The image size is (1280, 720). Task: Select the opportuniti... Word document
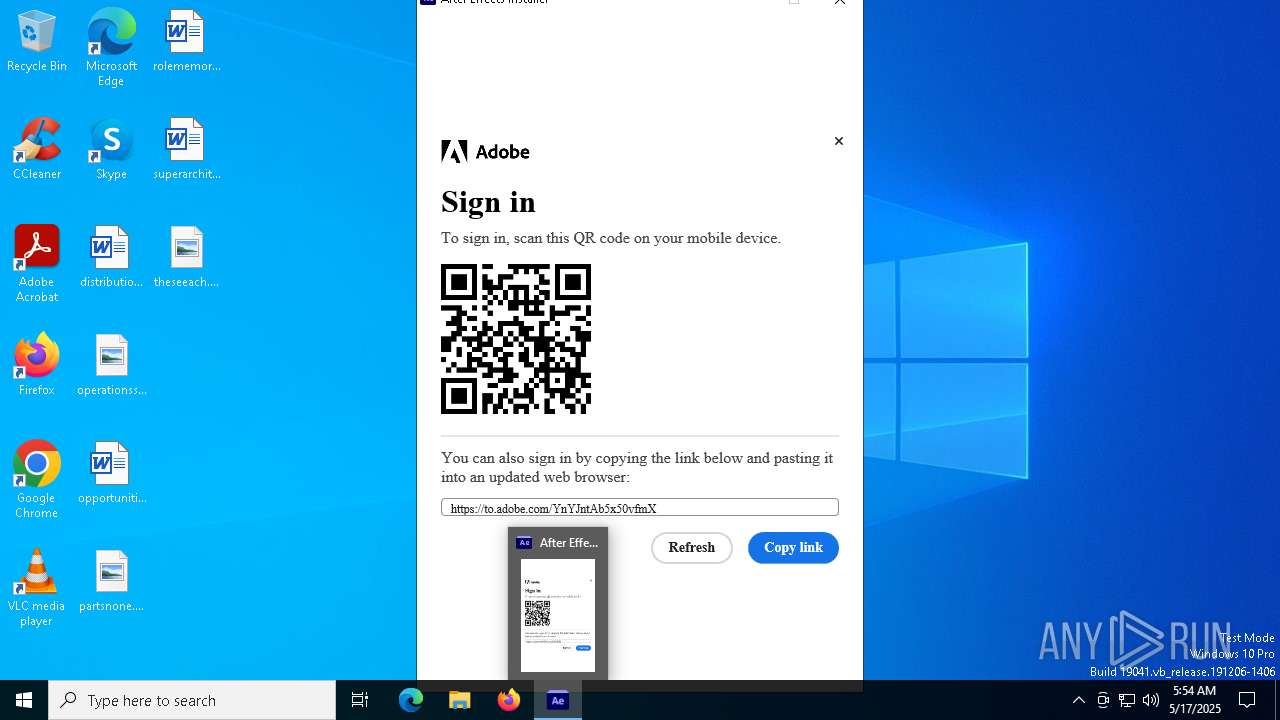[111, 474]
